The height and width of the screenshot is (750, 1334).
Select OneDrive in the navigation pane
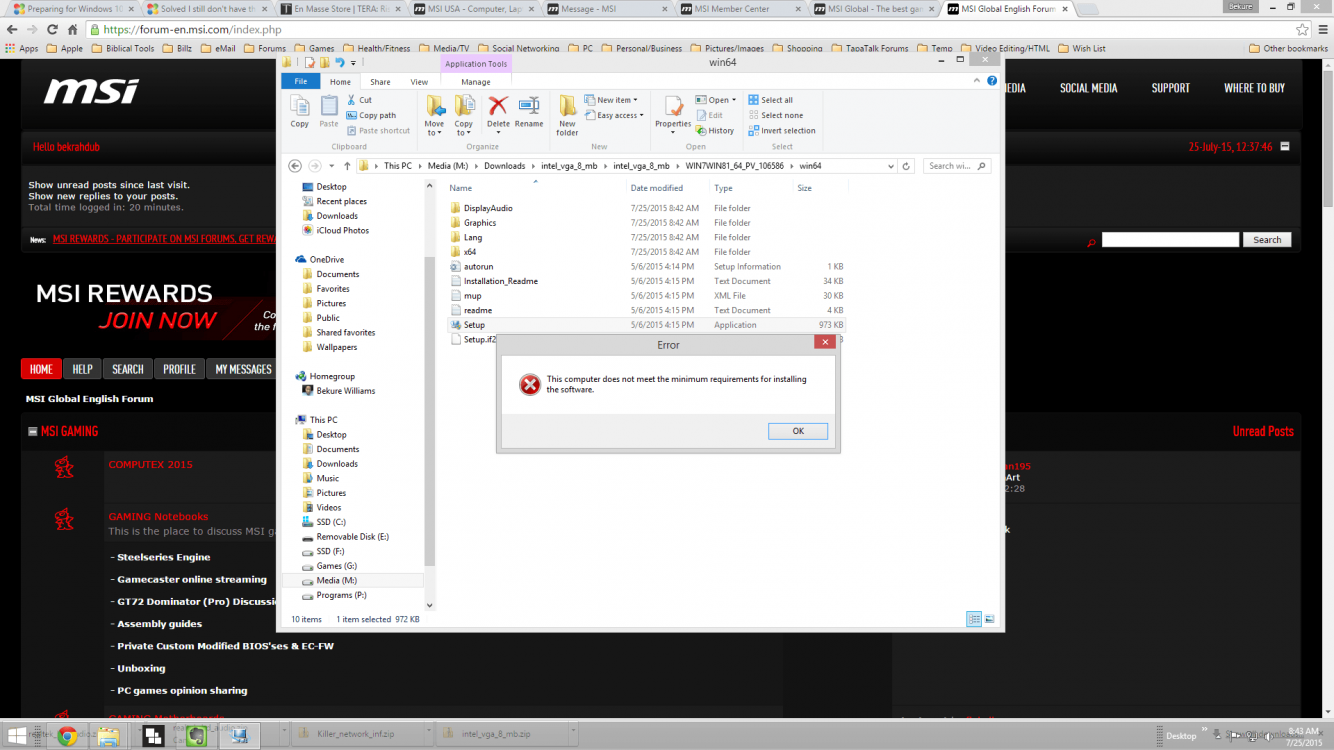pos(326,259)
